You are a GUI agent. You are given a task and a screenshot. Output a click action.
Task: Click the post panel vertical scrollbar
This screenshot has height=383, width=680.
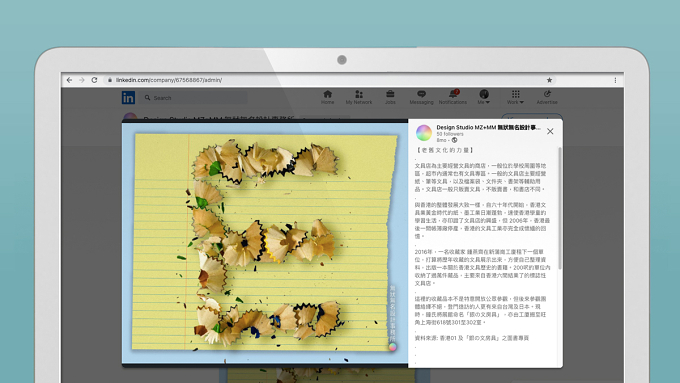click(x=560, y=208)
